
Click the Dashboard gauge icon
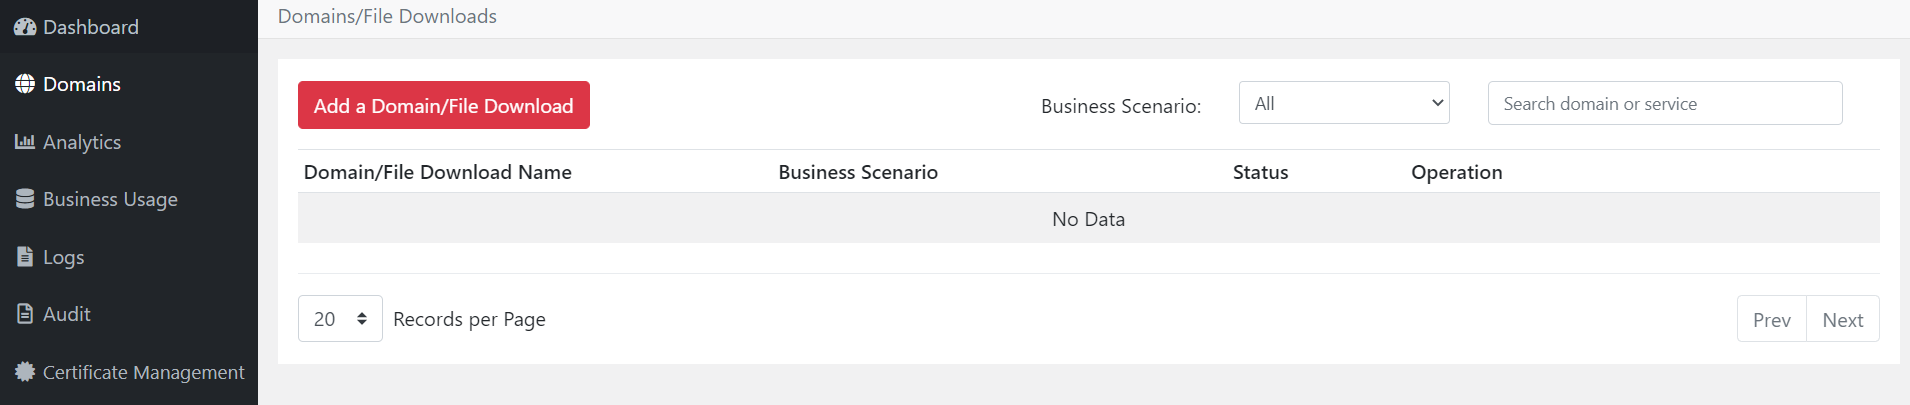(x=25, y=27)
